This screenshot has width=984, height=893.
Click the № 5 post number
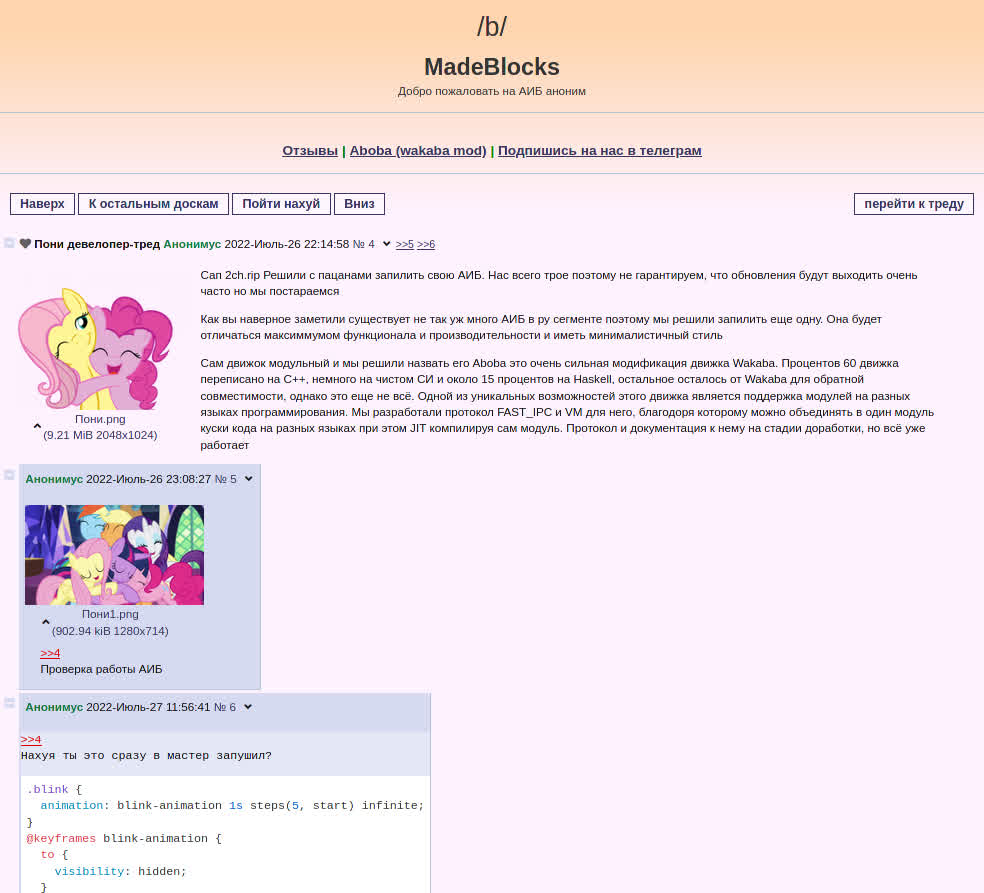225,479
